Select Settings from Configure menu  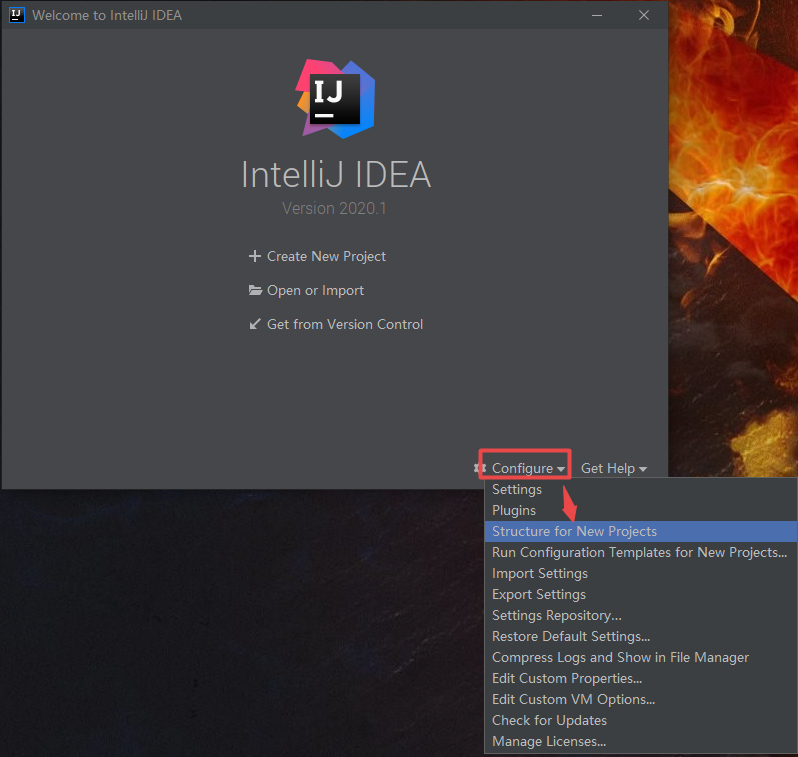pyautogui.click(x=641, y=489)
